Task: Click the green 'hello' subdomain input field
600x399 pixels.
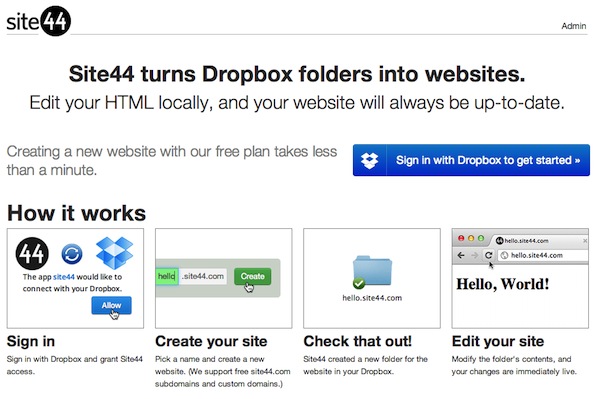Action: coord(167,276)
